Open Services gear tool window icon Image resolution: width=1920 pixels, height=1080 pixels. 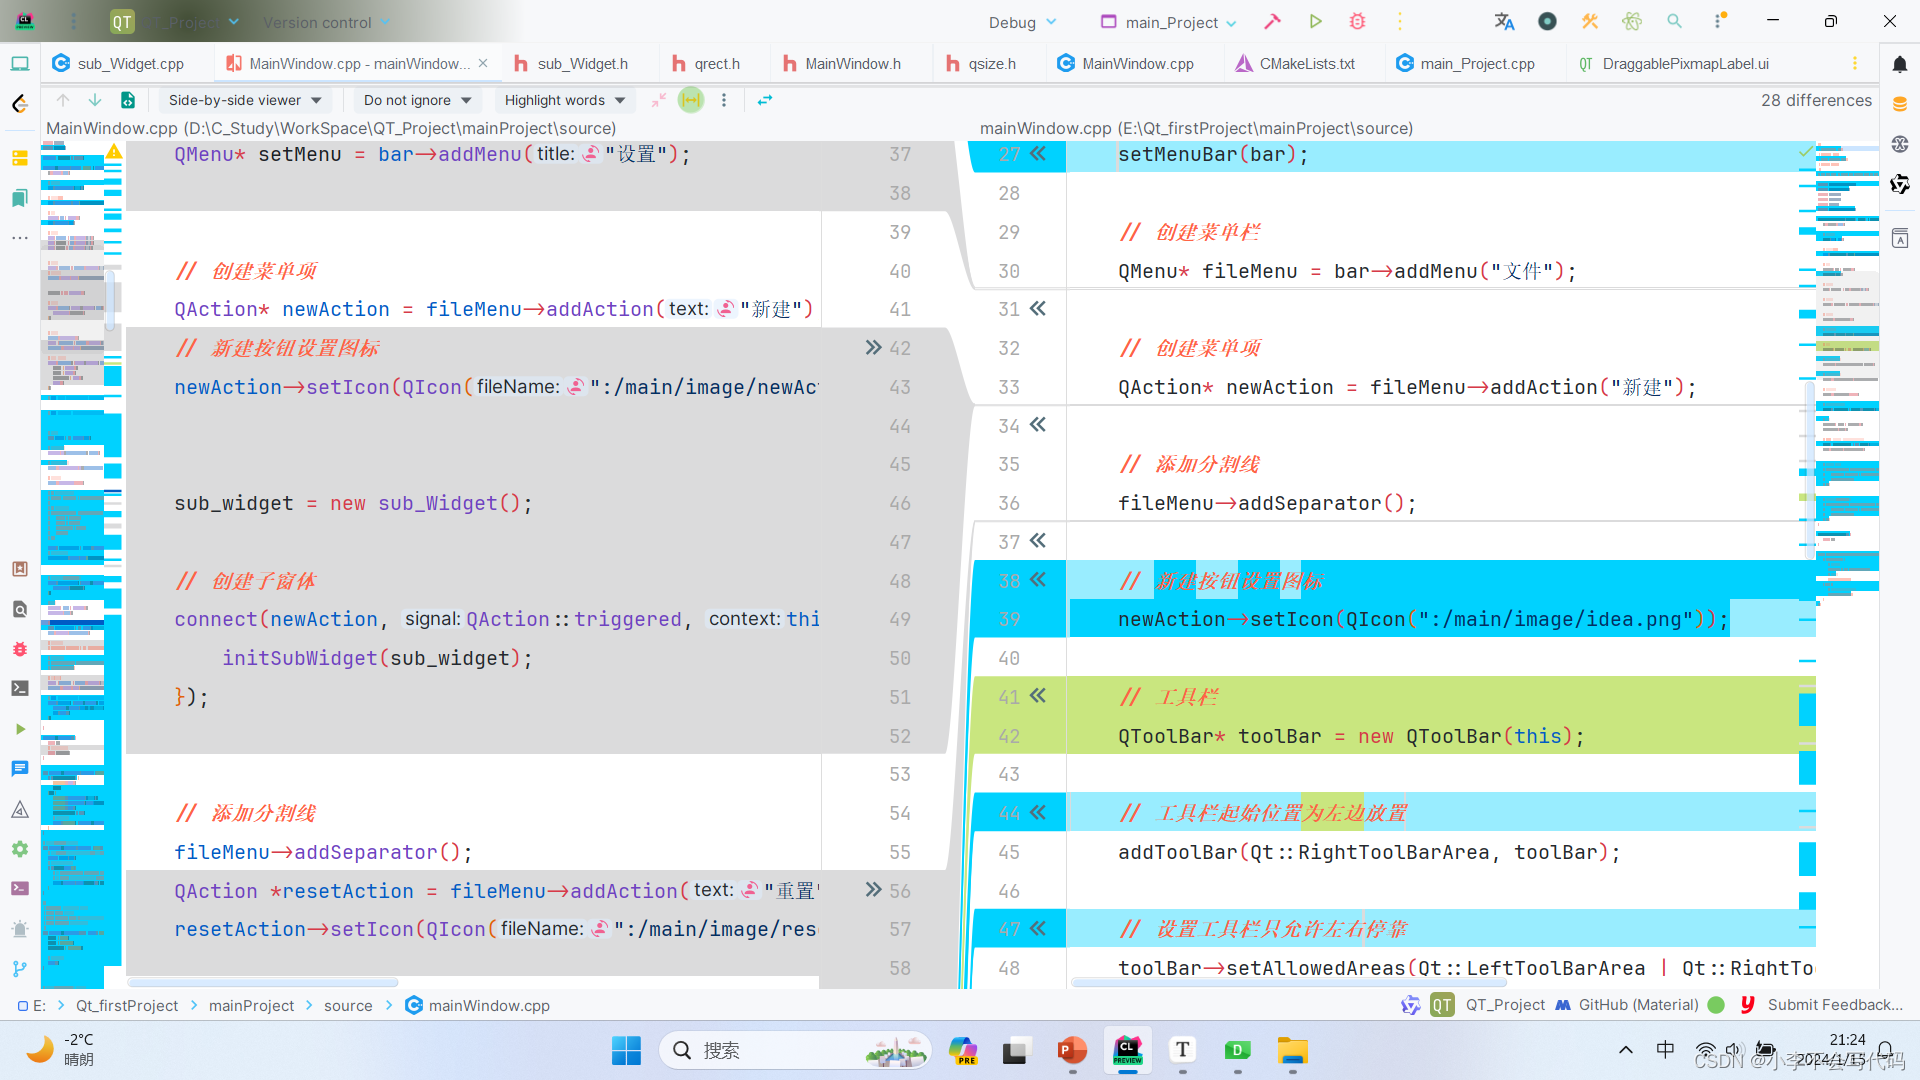[x=20, y=849]
